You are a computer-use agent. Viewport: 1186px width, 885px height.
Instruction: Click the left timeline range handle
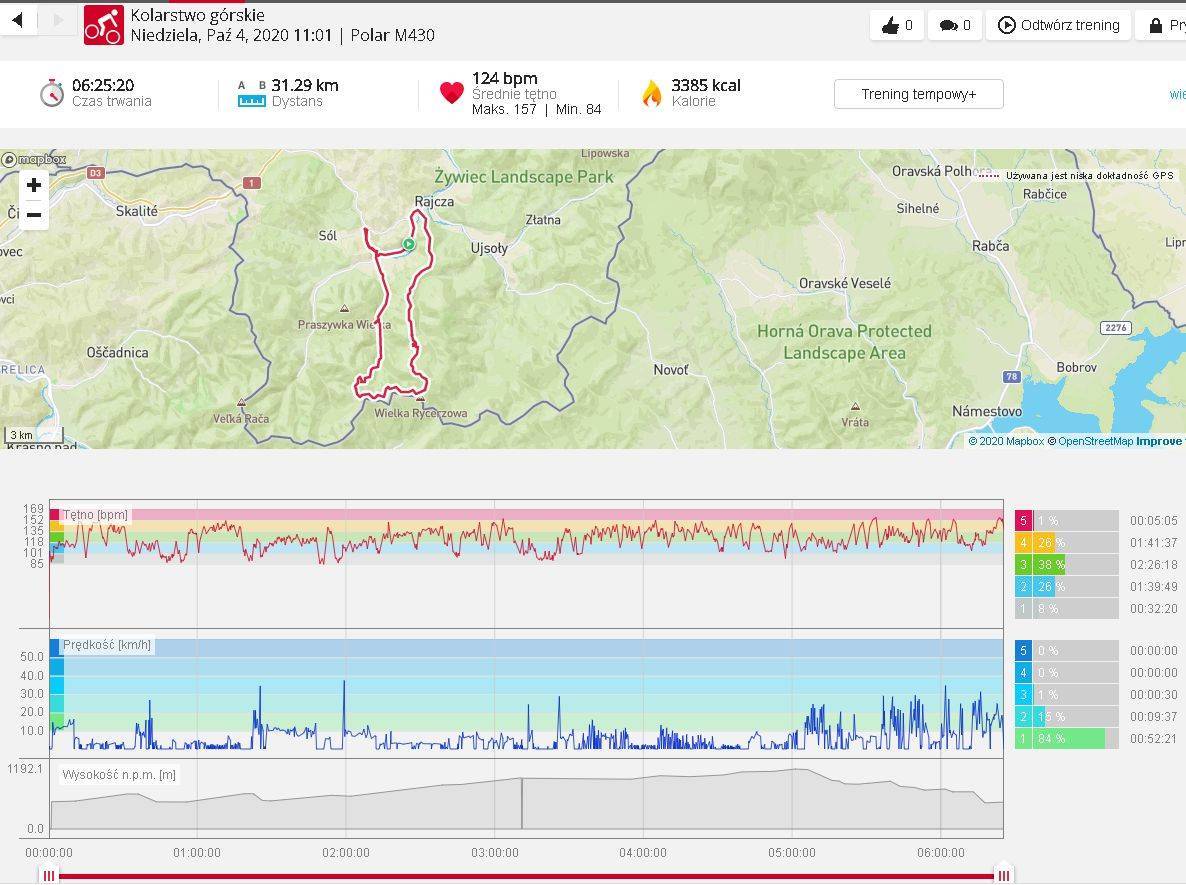point(49,876)
